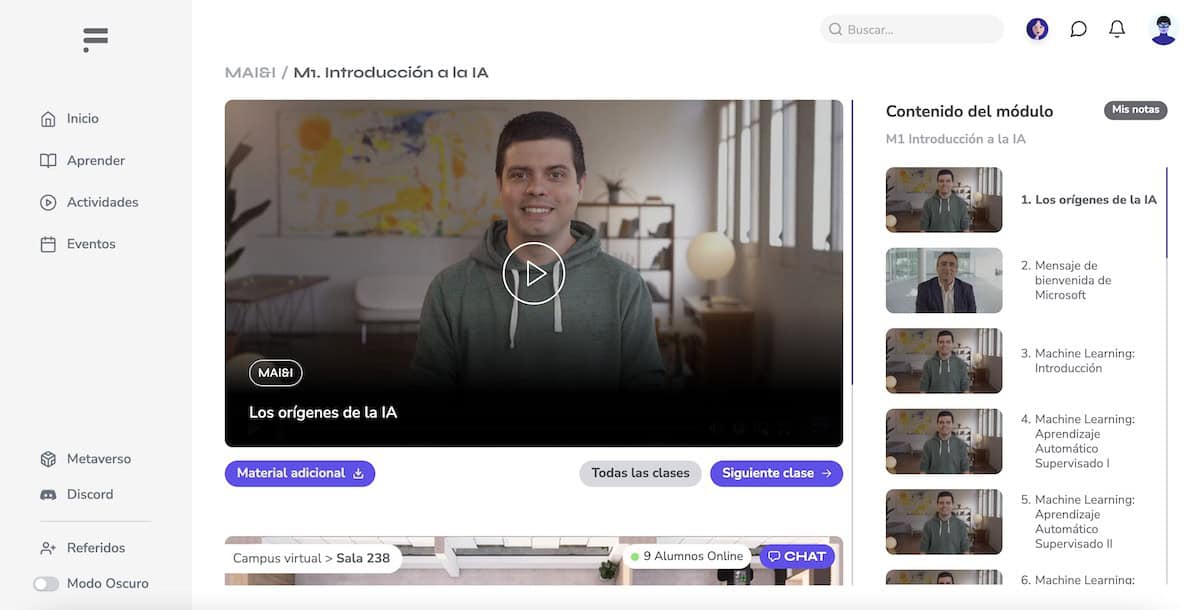Open Metaverso from the sidebar icon

(x=49, y=459)
